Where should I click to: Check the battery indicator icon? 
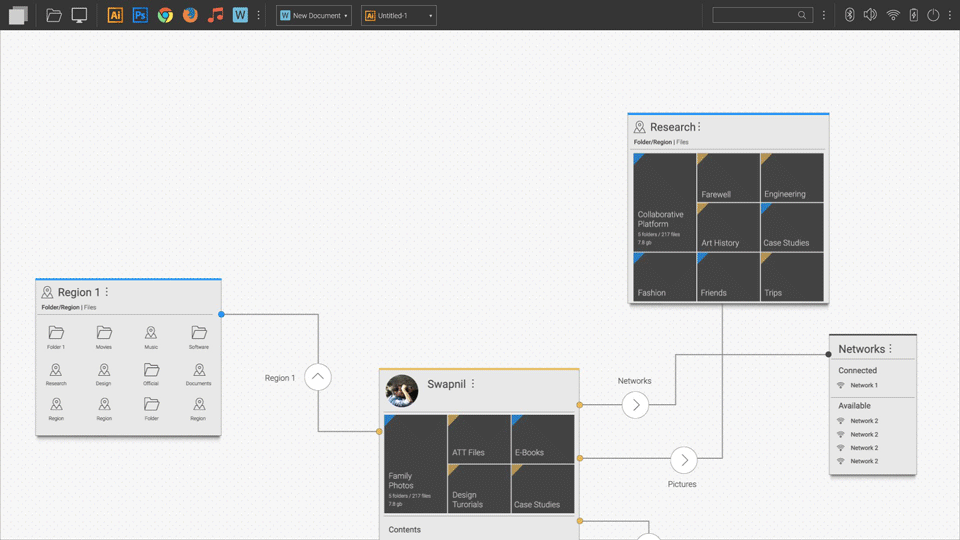click(913, 15)
